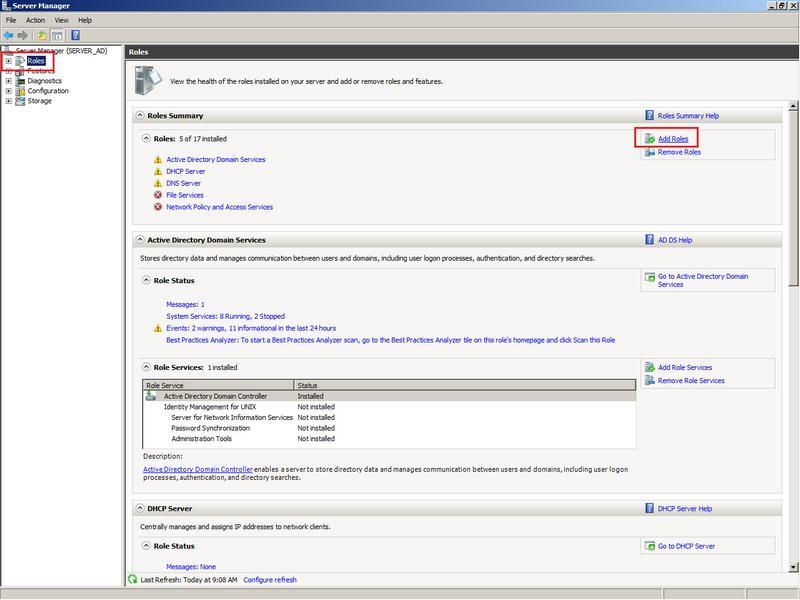Click the DHCP Server Help icon

649,508
